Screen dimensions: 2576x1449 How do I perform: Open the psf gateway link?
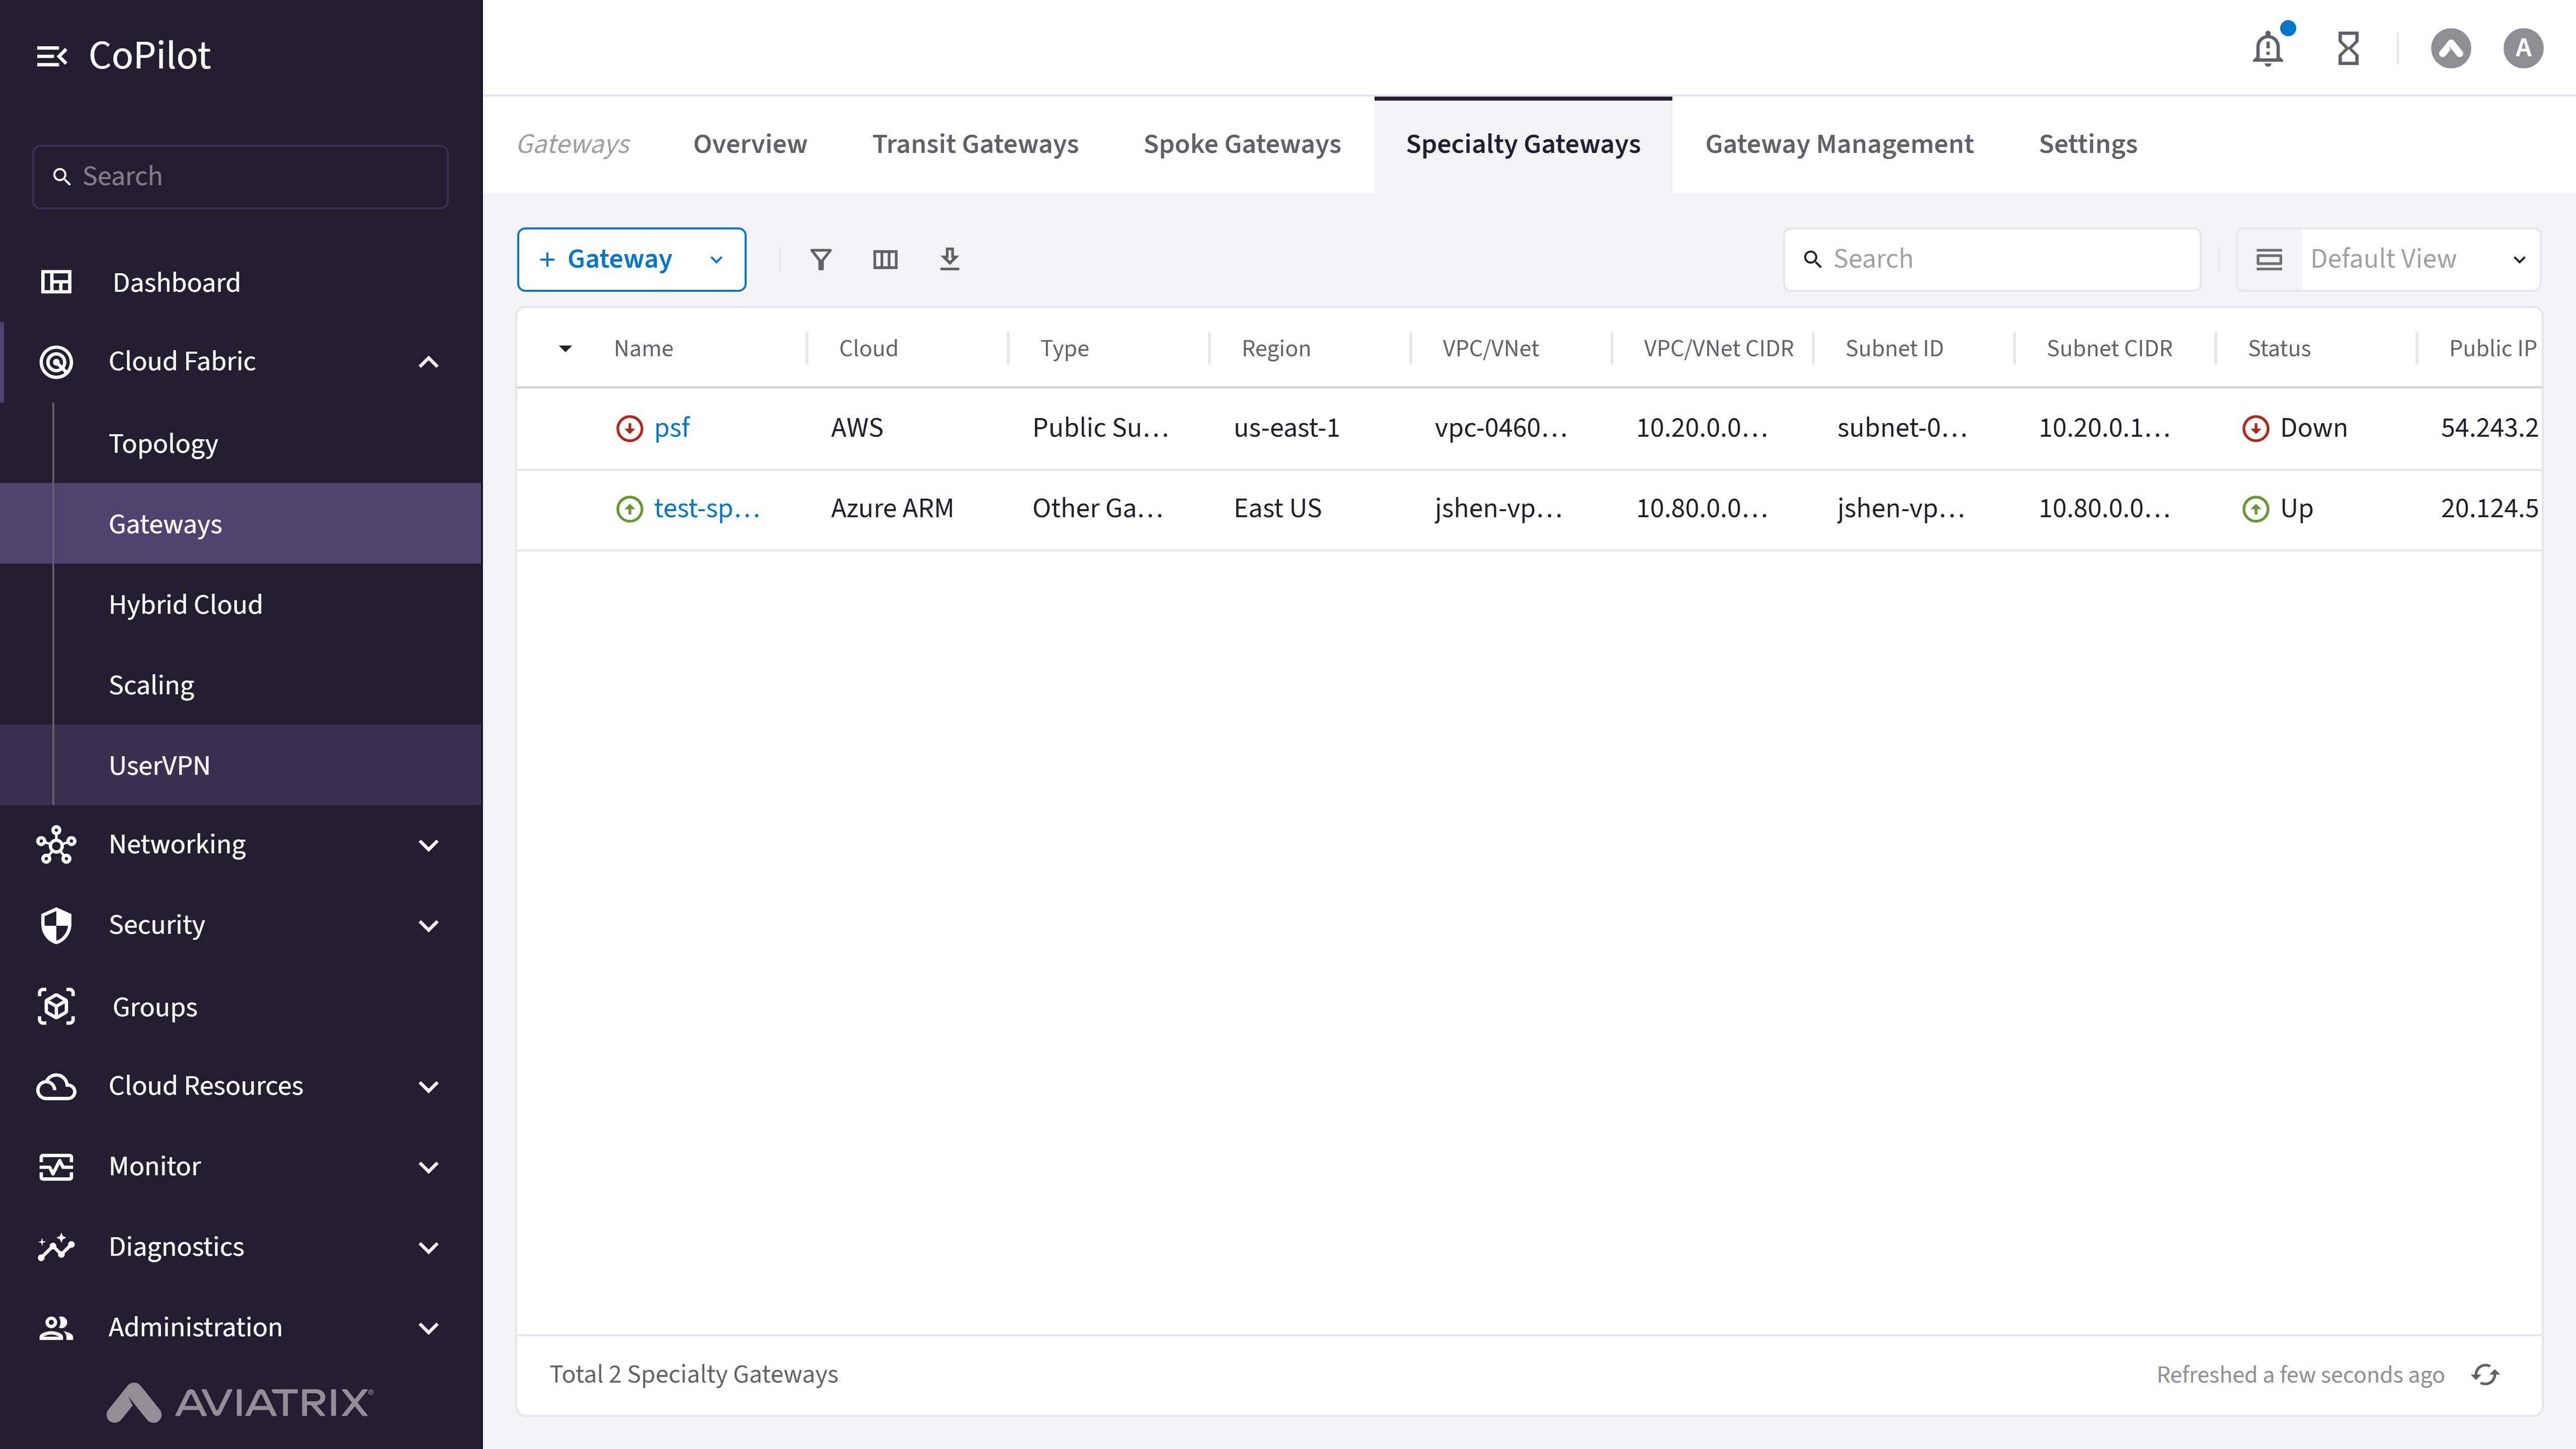671,428
